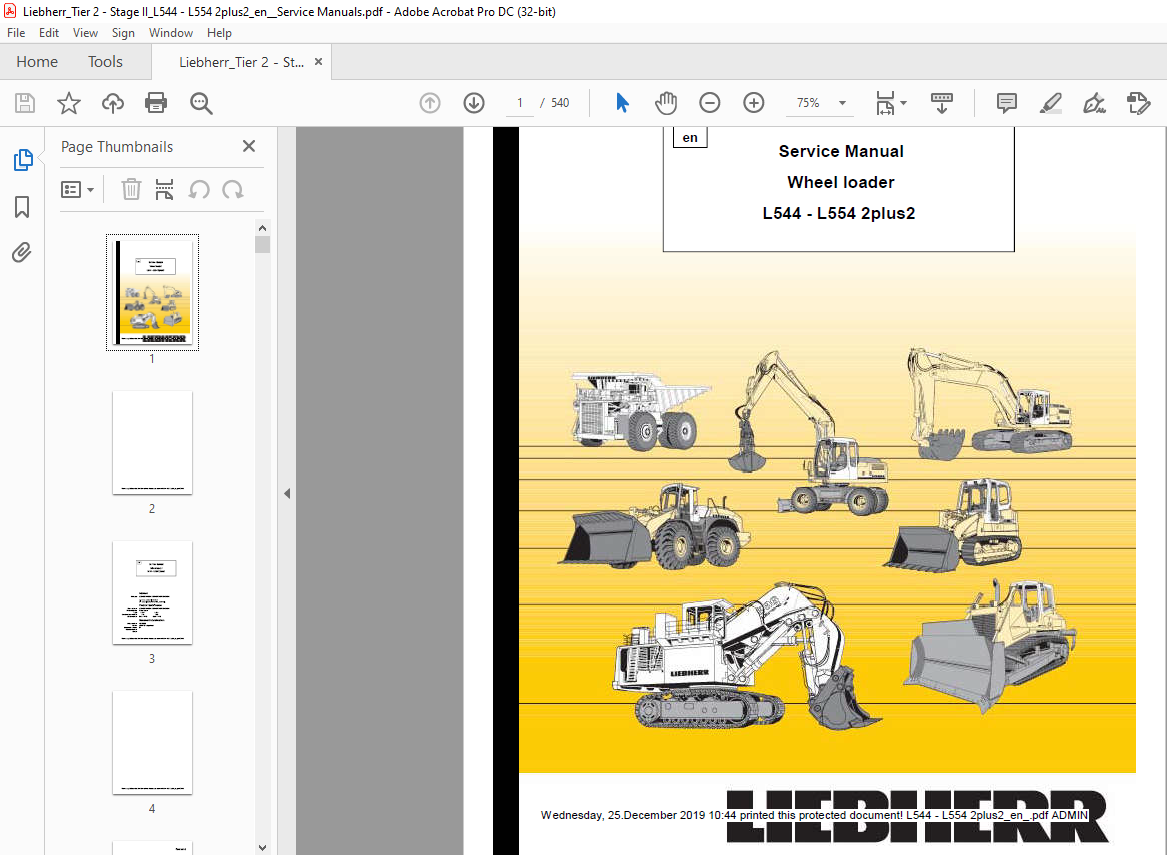Viewport: 1167px width, 855px height.
Task: Open thumbnail options dropdown menu
Action: 77,190
